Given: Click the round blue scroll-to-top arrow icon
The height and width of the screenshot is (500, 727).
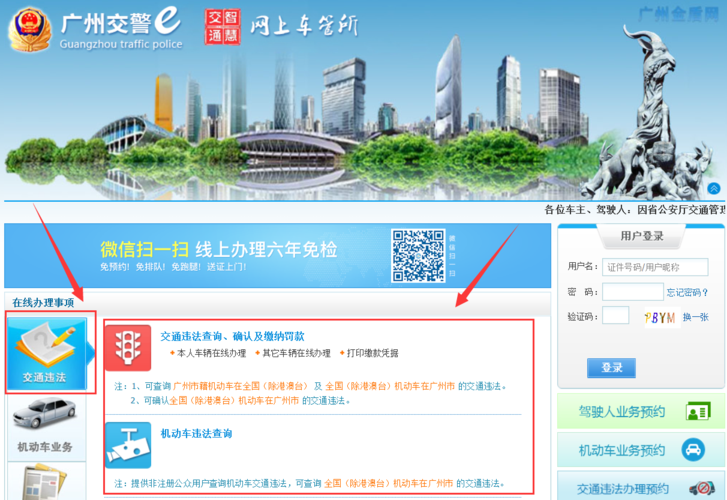Looking at the screenshot, I should (x=714, y=188).
